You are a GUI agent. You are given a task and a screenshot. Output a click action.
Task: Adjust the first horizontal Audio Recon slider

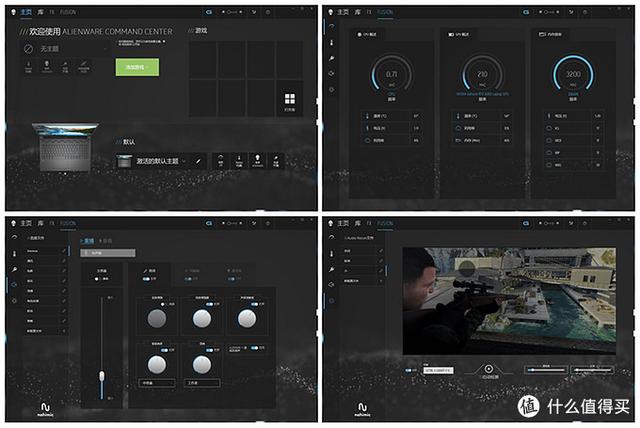pyautogui.click(x=546, y=370)
